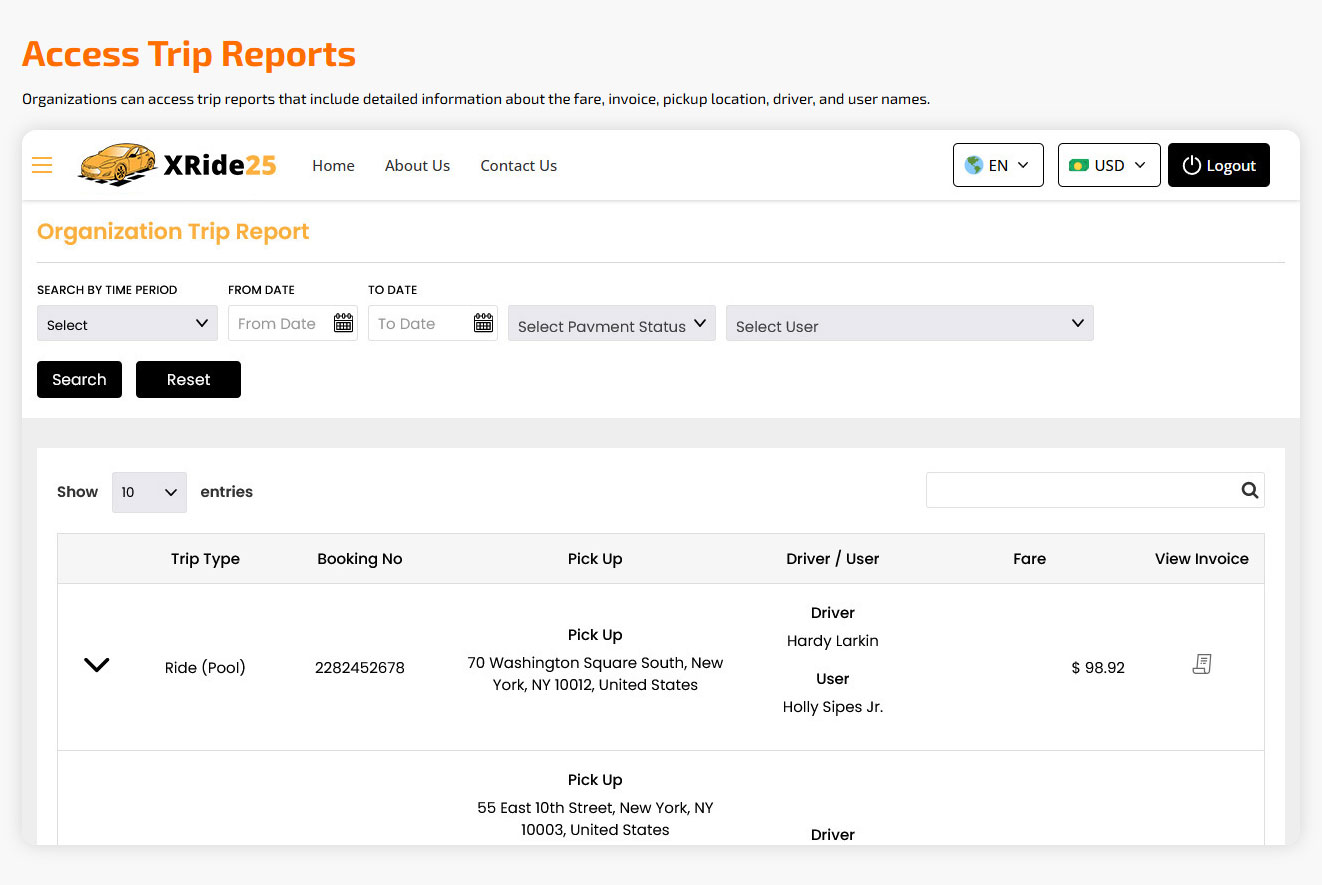Open the hamburger side menu
This screenshot has width=1322, height=885.
coord(42,165)
